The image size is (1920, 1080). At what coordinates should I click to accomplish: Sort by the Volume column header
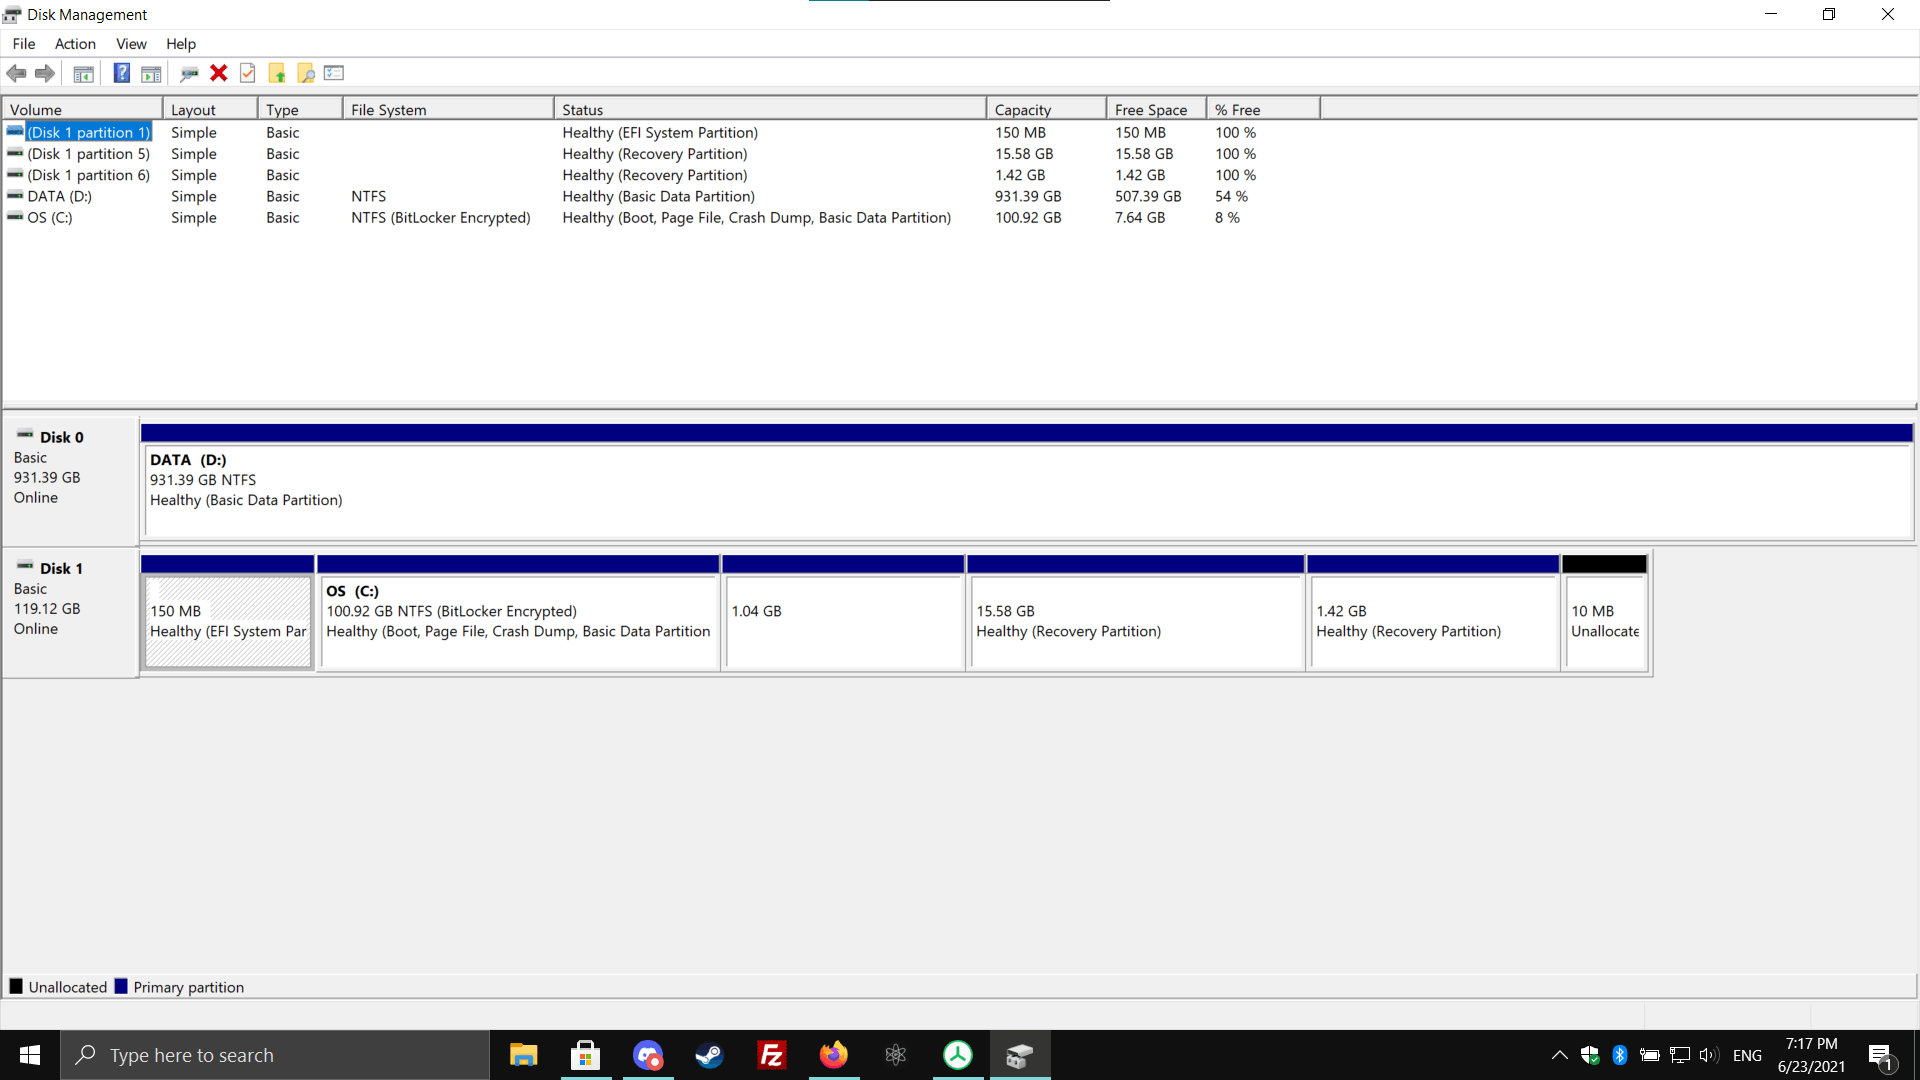83,109
